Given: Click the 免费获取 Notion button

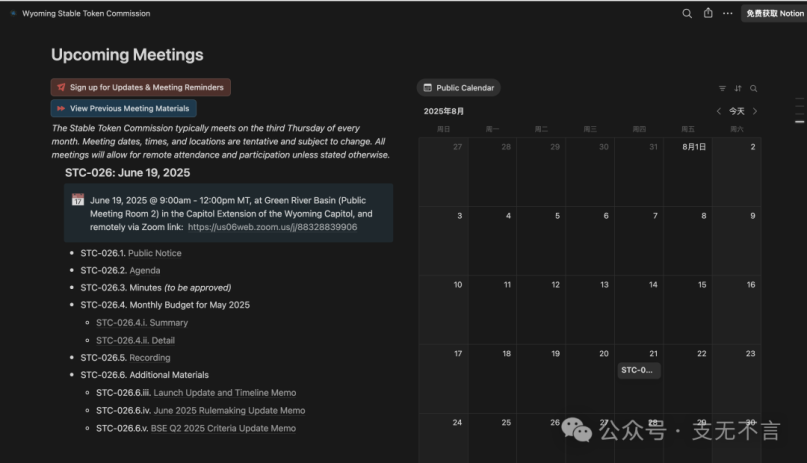Looking at the screenshot, I should pos(774,13).
